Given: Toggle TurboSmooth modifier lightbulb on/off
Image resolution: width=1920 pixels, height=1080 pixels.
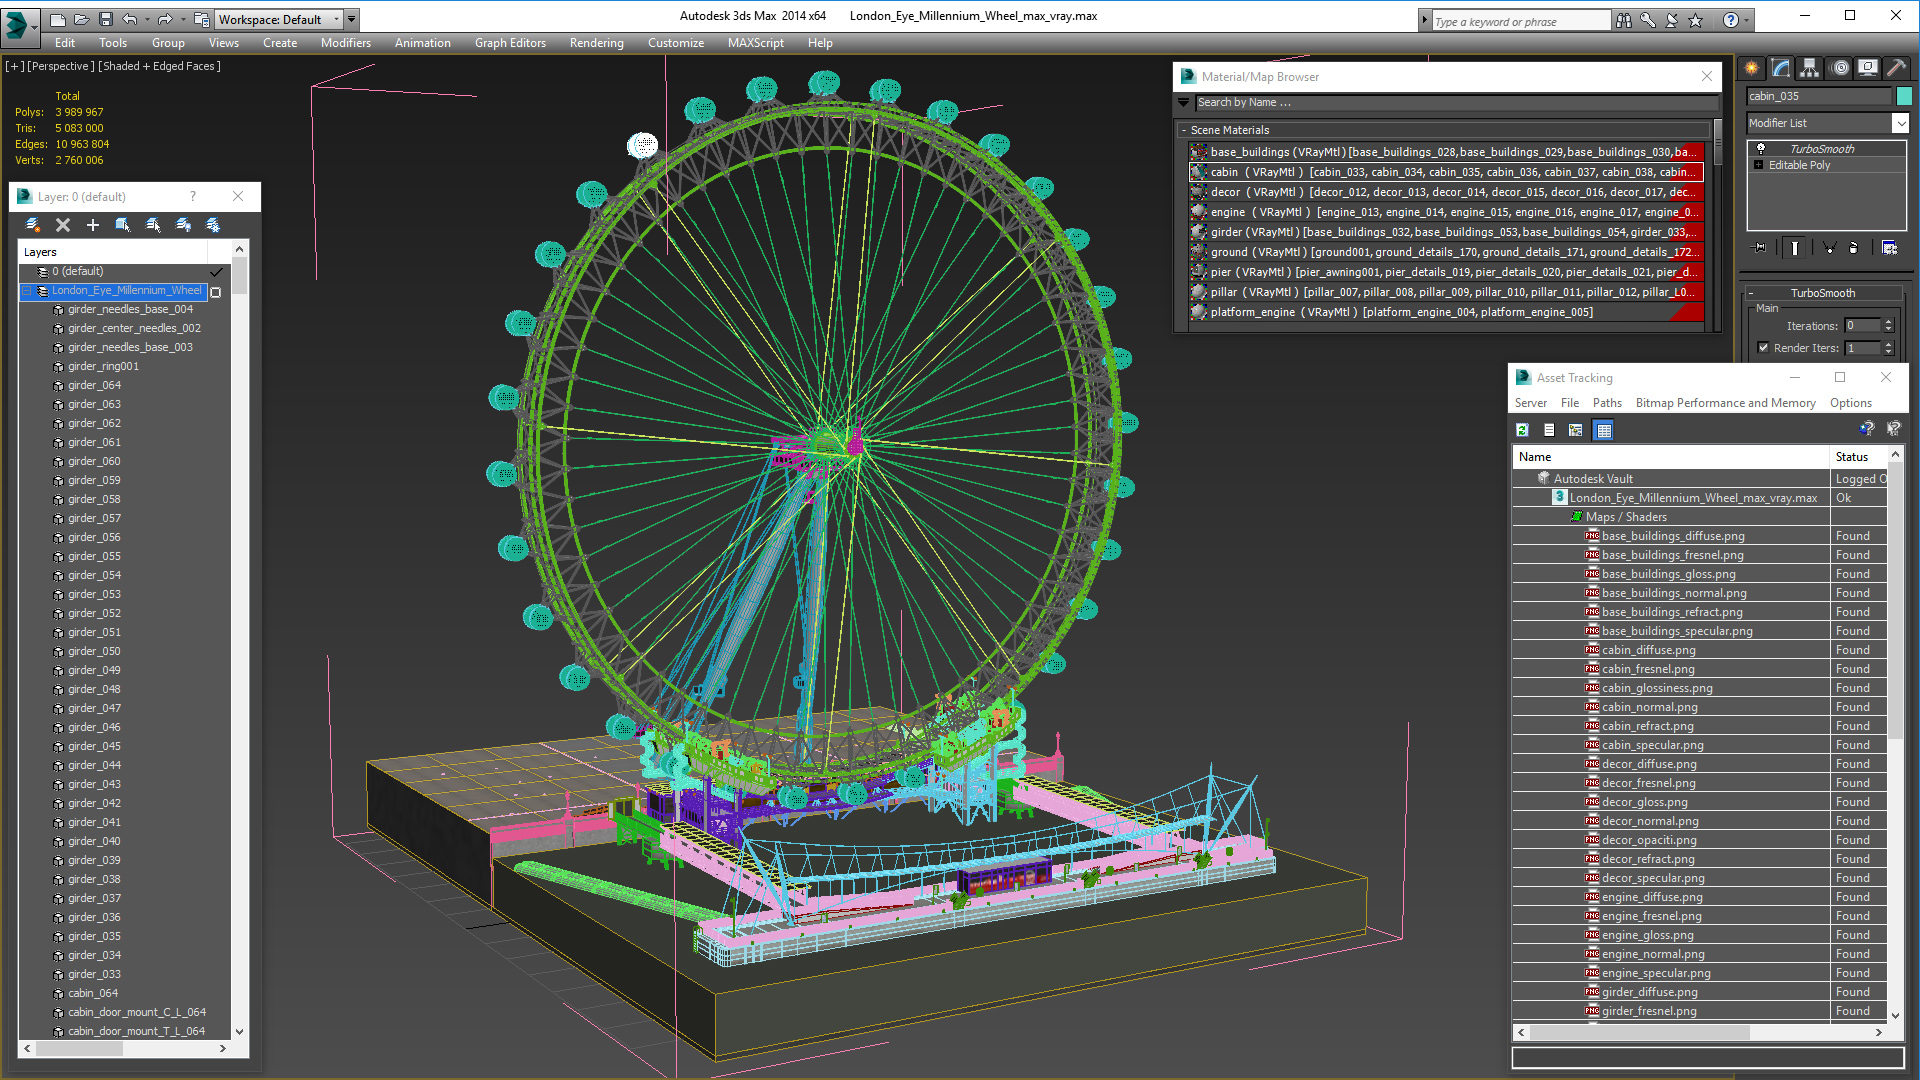Looking at the screenshot, I should (x=1761, y=149).
